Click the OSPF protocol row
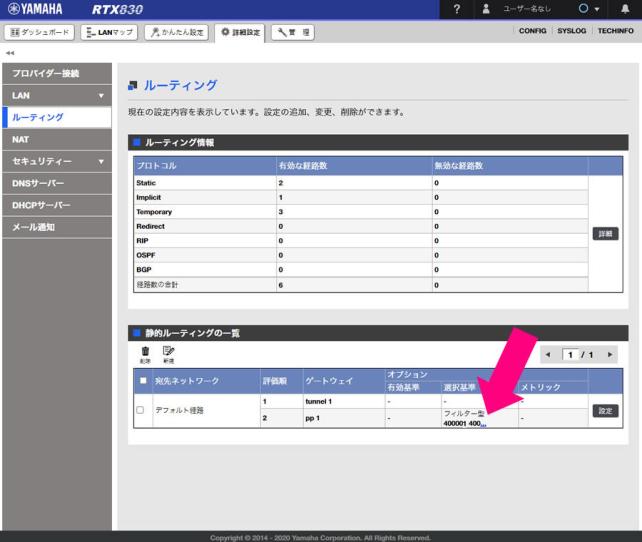The height and width of the screenshot is (542, 642). point(361,255)
